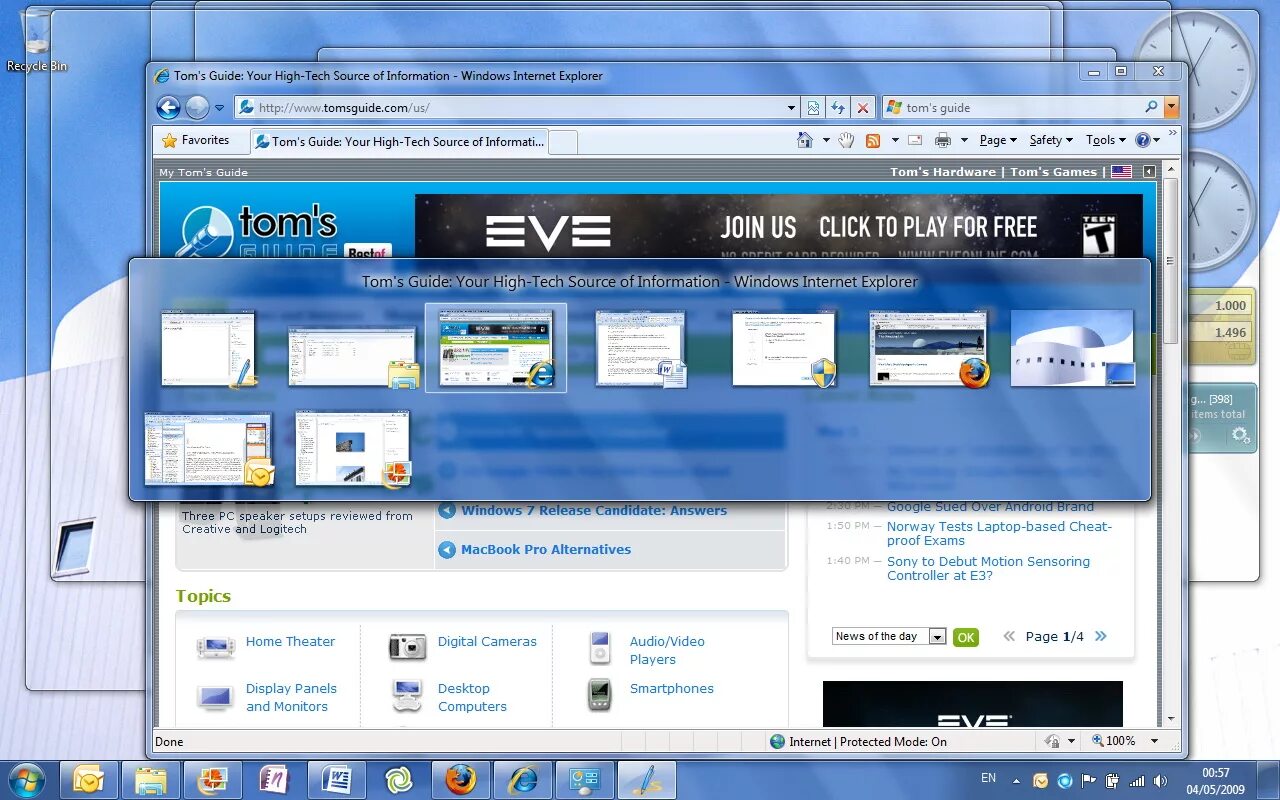Viewport: 1280px width, 800px height.
Task: Refresh the current page
Action: pos(838,107)
